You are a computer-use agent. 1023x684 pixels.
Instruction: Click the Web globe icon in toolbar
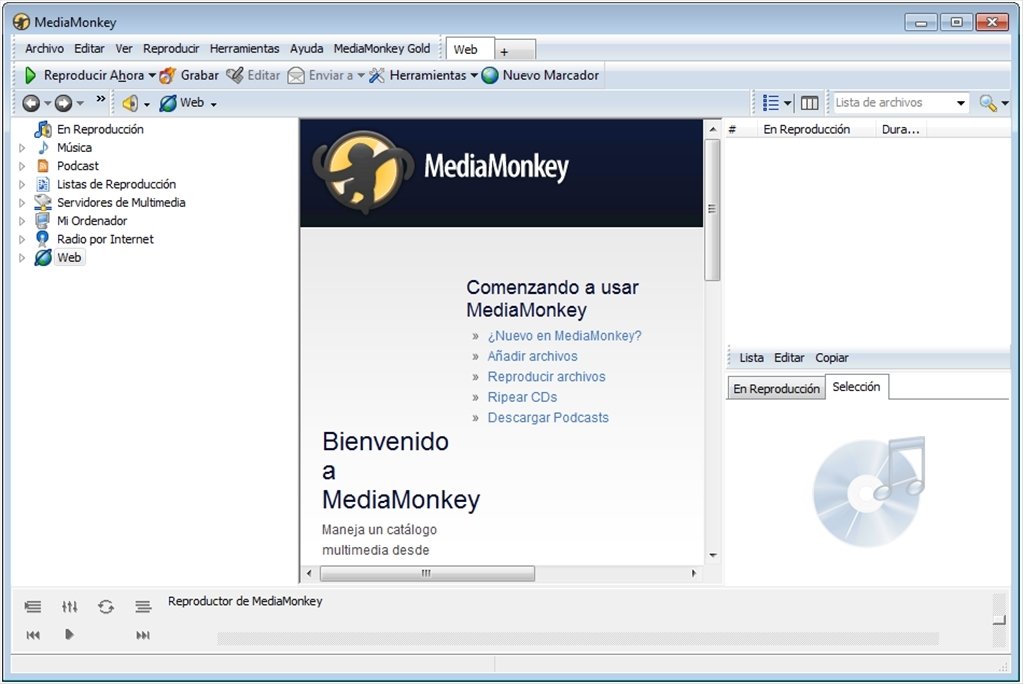click(168, 103)
